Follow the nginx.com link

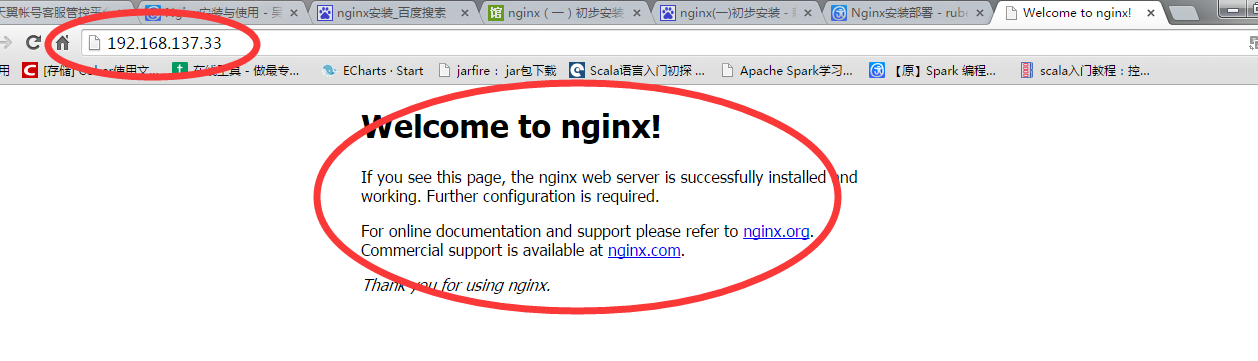644,251
